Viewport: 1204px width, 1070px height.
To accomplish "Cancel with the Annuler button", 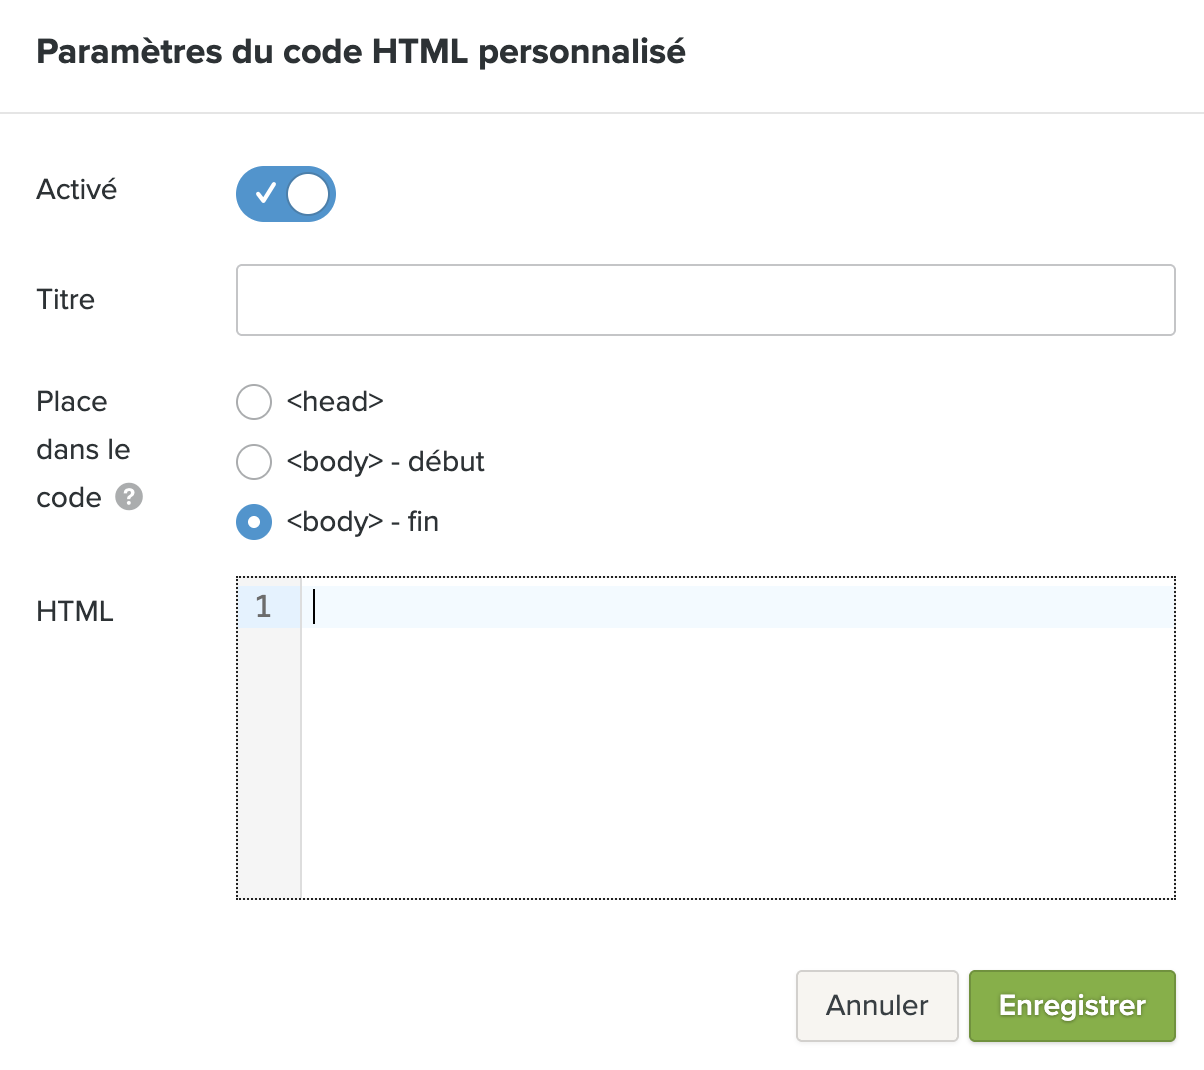I will pyautogui.click(x=877, y=1006).
